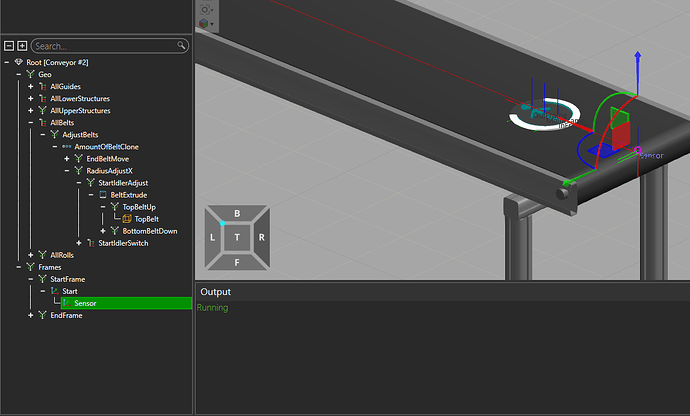Click the magnifier icon in the search box
Screen dimensions: 690x416
pyautogui.click(x=182, y=46)
